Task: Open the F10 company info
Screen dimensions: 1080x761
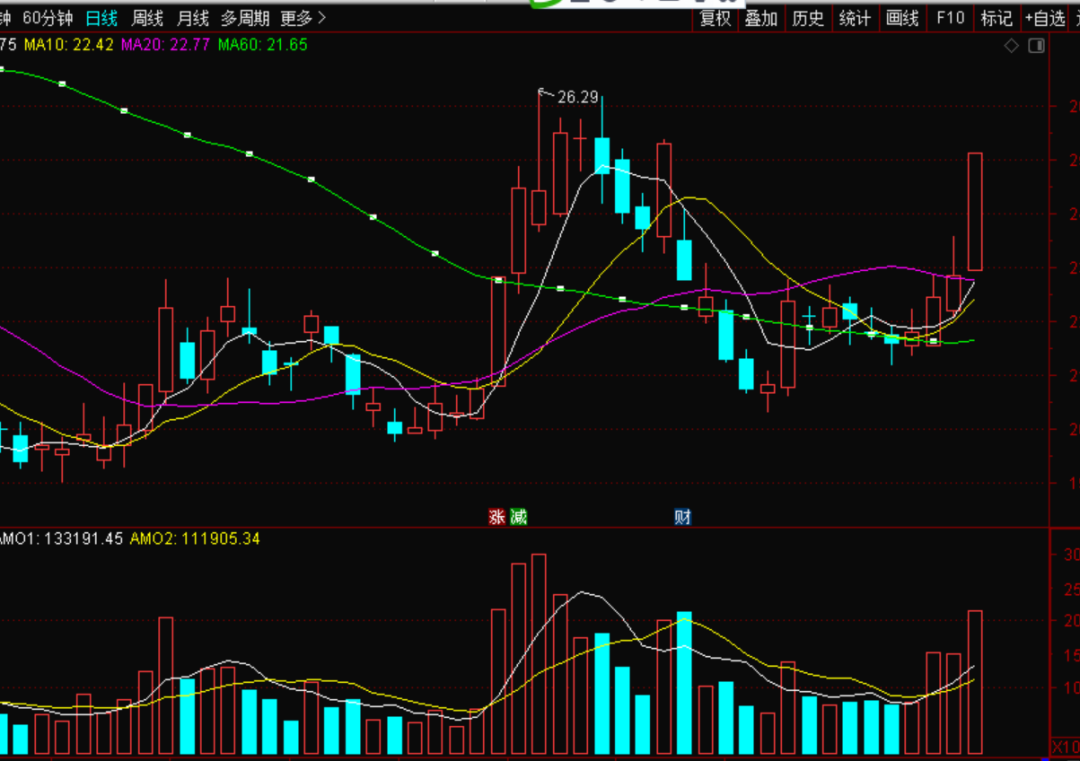Action: (x=951, y=19)
